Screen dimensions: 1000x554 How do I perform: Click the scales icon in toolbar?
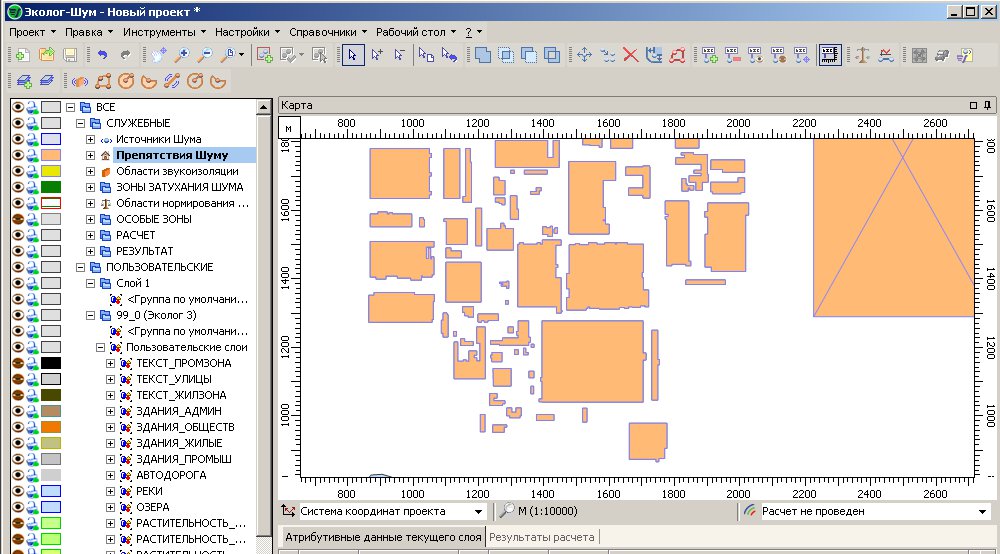coord(862,56)
